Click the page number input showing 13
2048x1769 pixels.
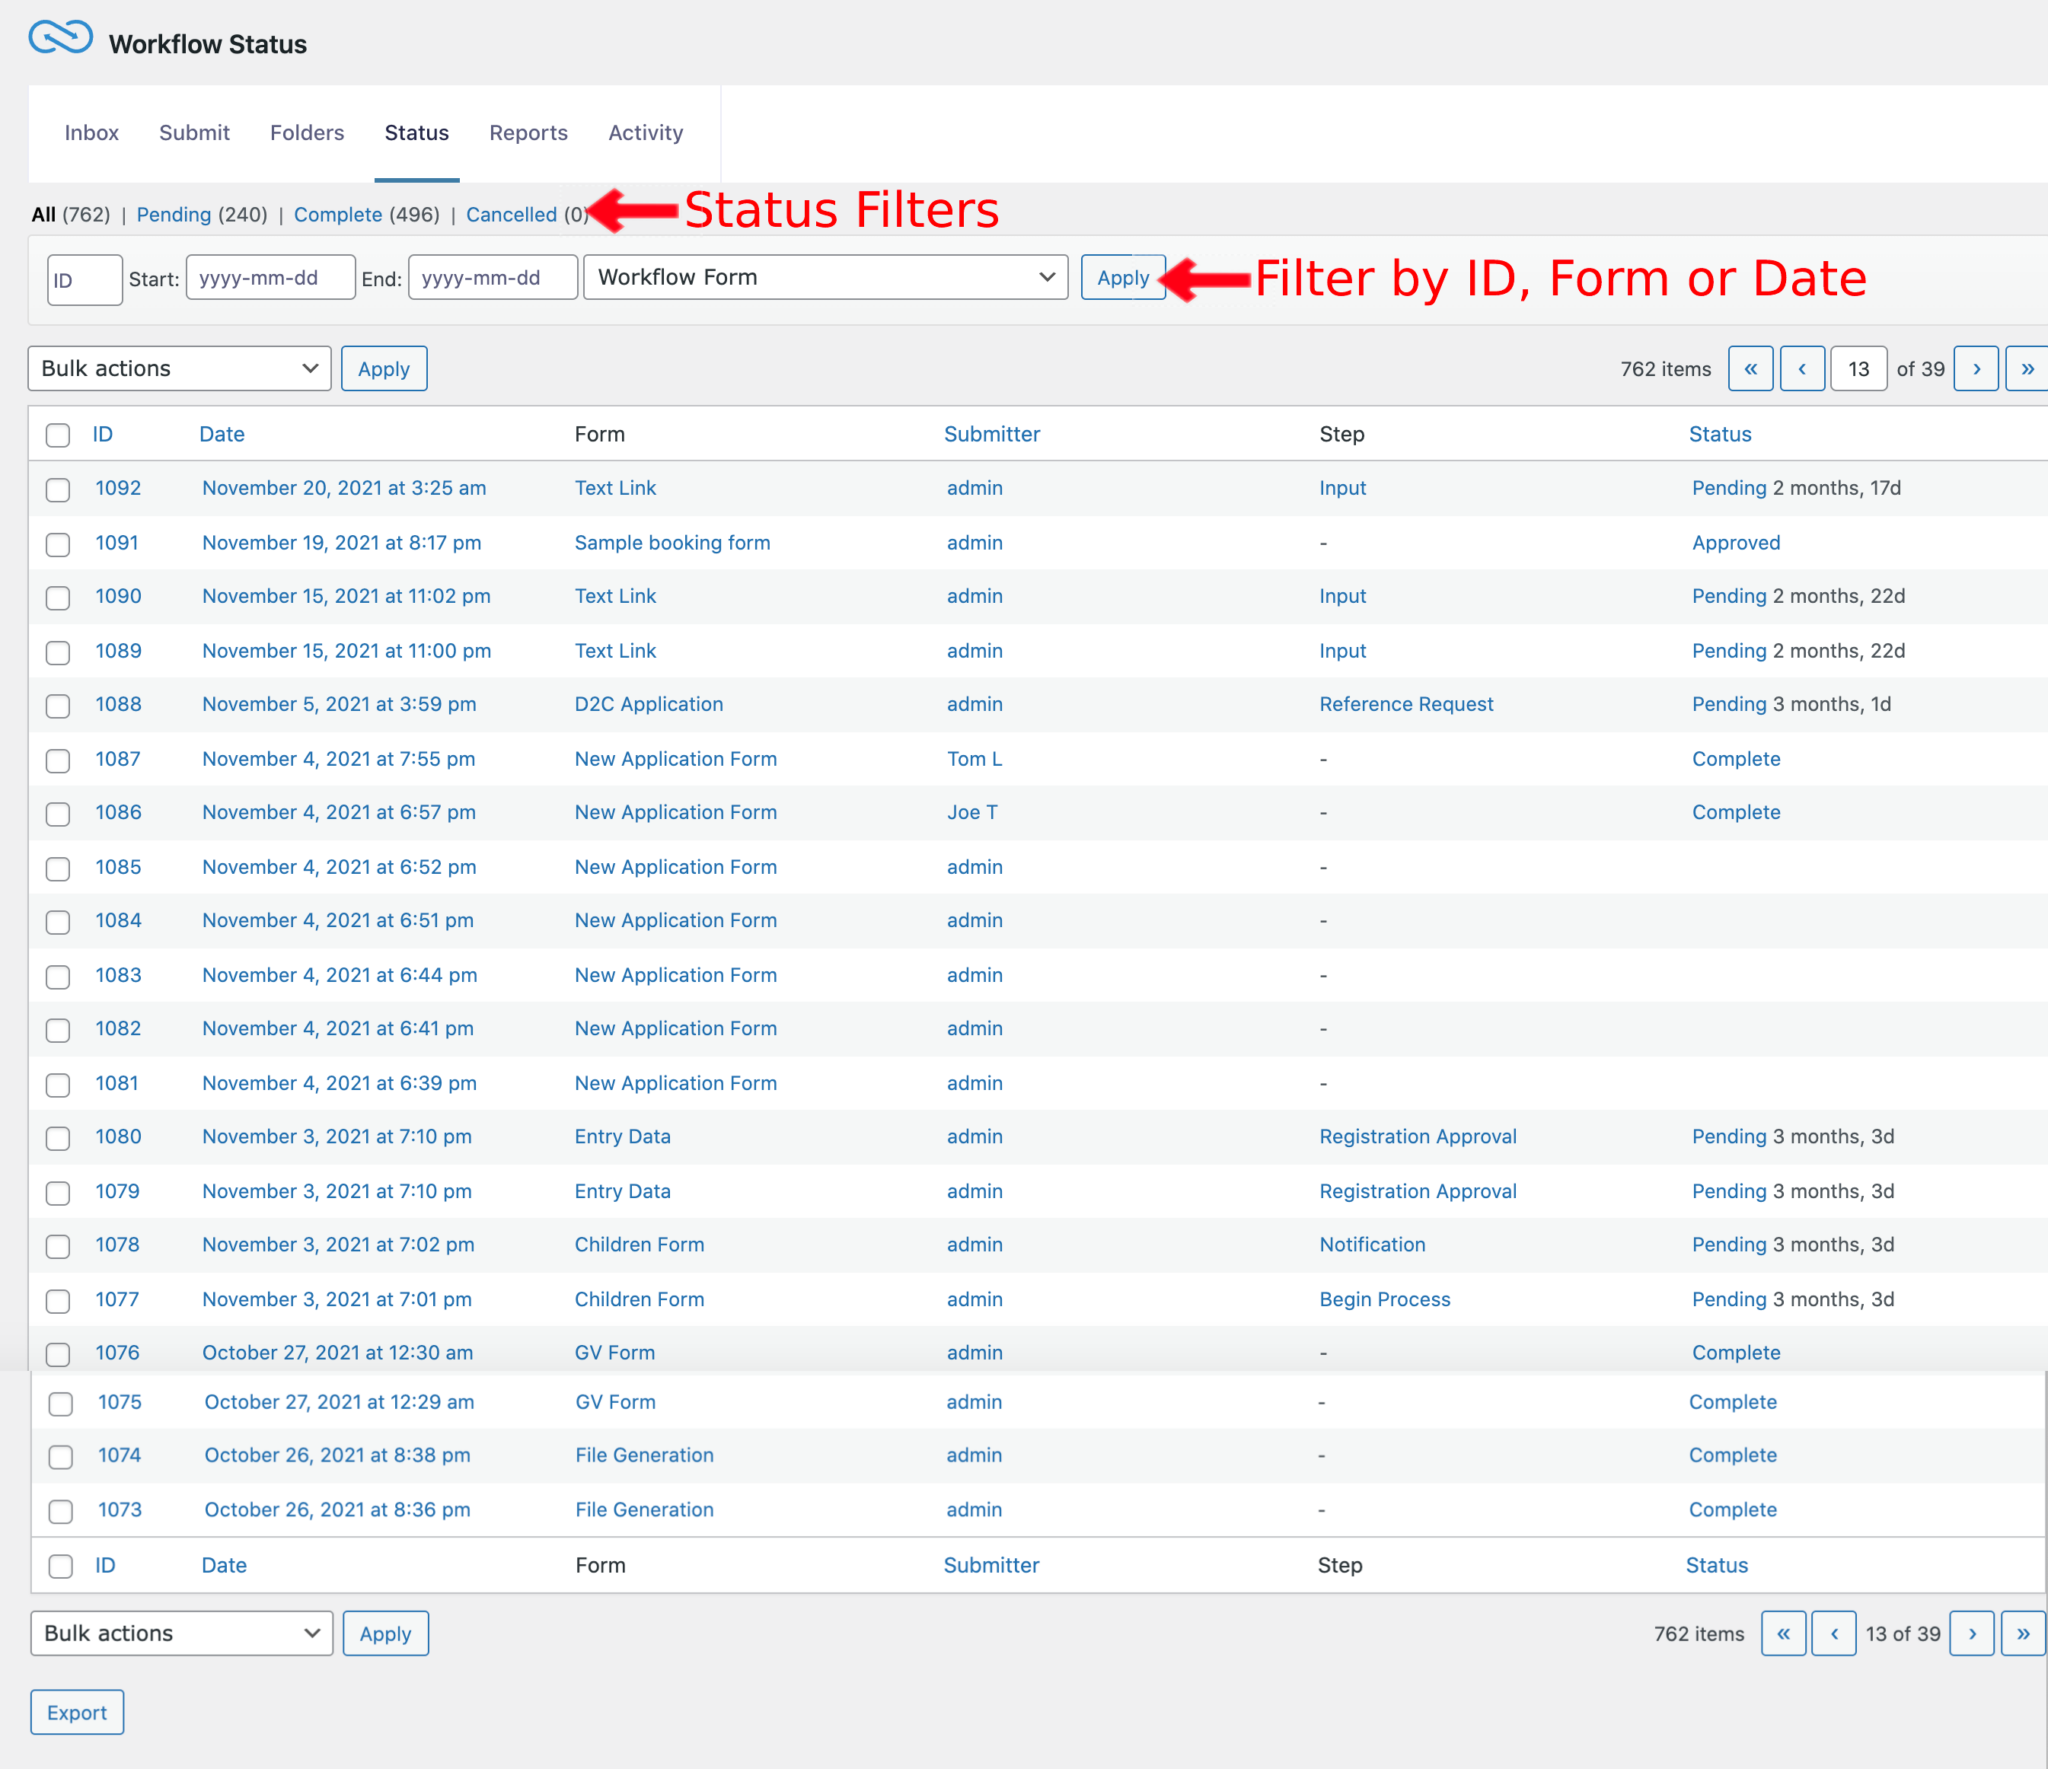click(x=1858, y=368)
